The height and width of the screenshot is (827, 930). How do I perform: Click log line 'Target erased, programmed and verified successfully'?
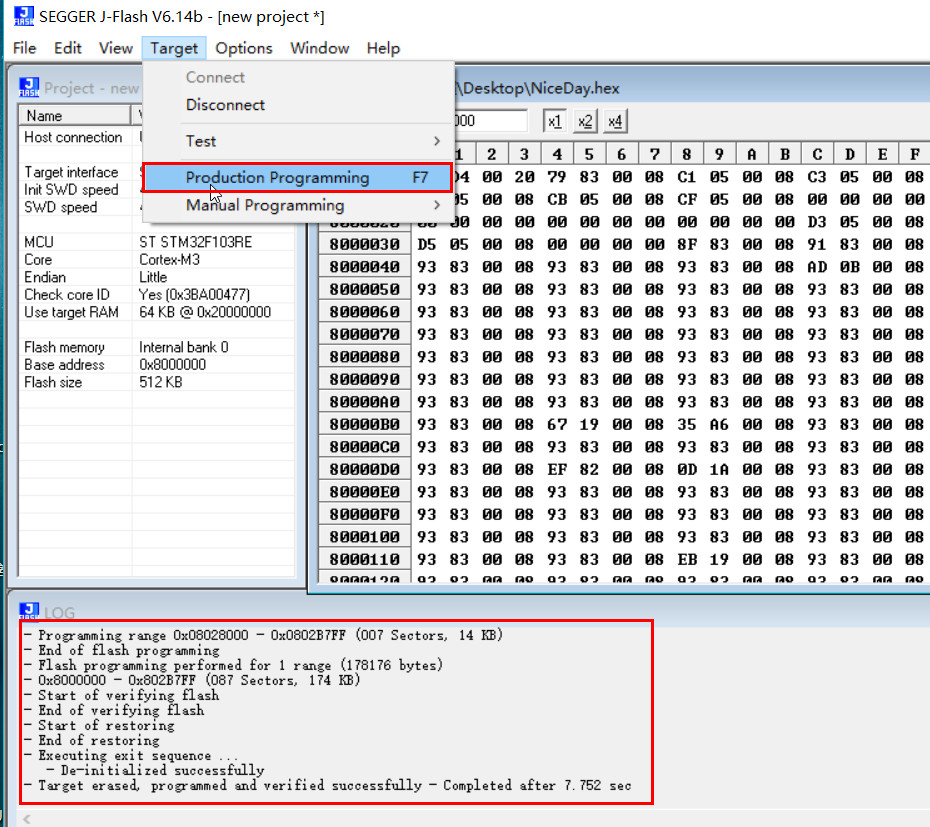tap(230, 785)
